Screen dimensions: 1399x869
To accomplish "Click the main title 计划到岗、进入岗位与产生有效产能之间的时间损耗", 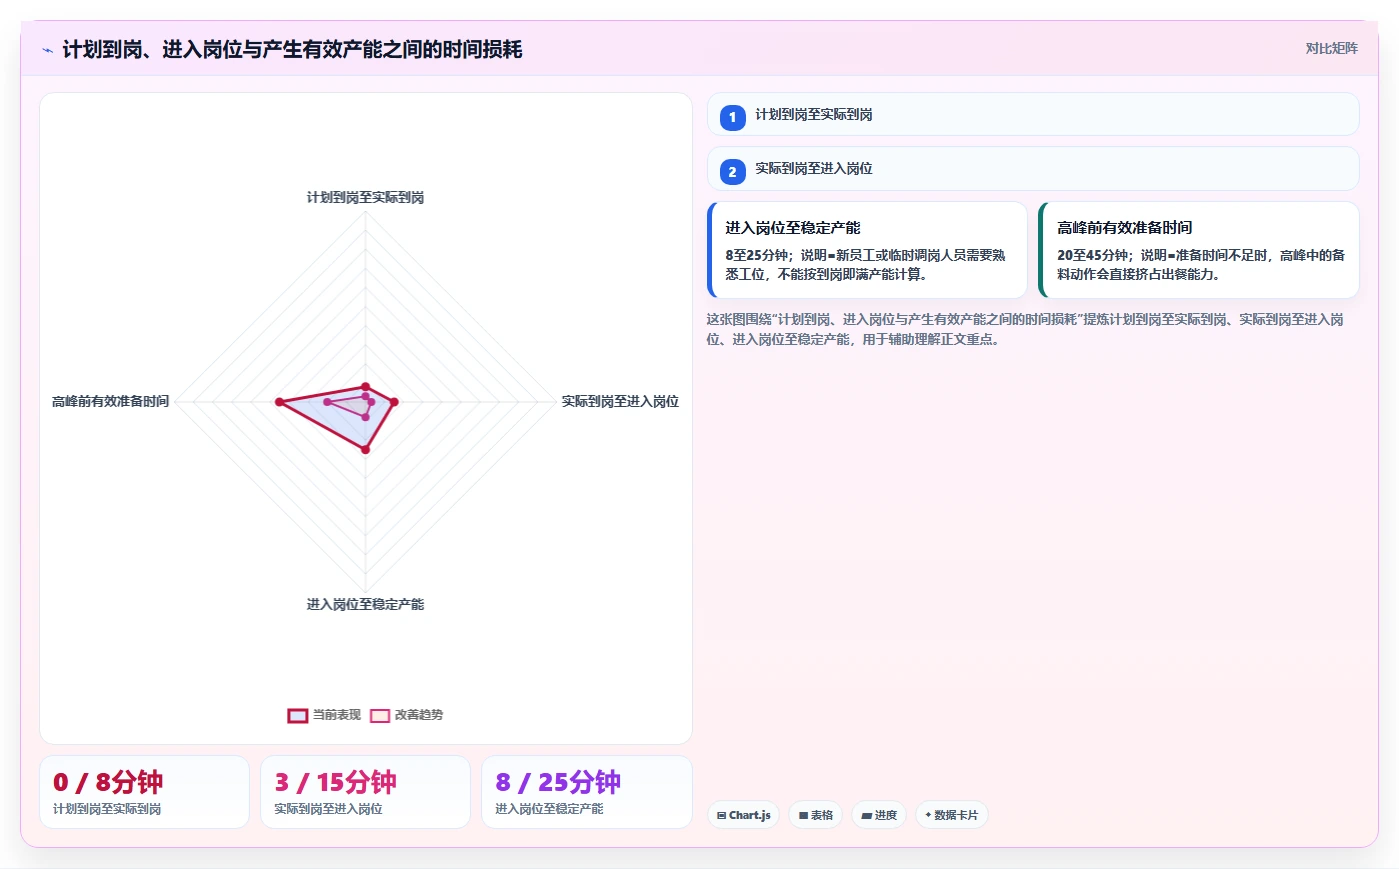I will point(292,49).
